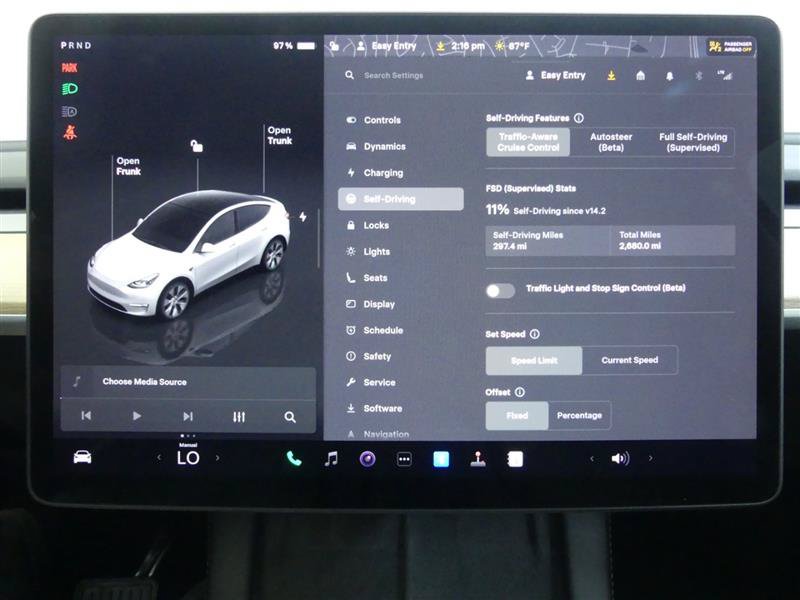The image size is (800, 600).
Task: Open the Self-Driving settings menu
Action: point(401,199)
